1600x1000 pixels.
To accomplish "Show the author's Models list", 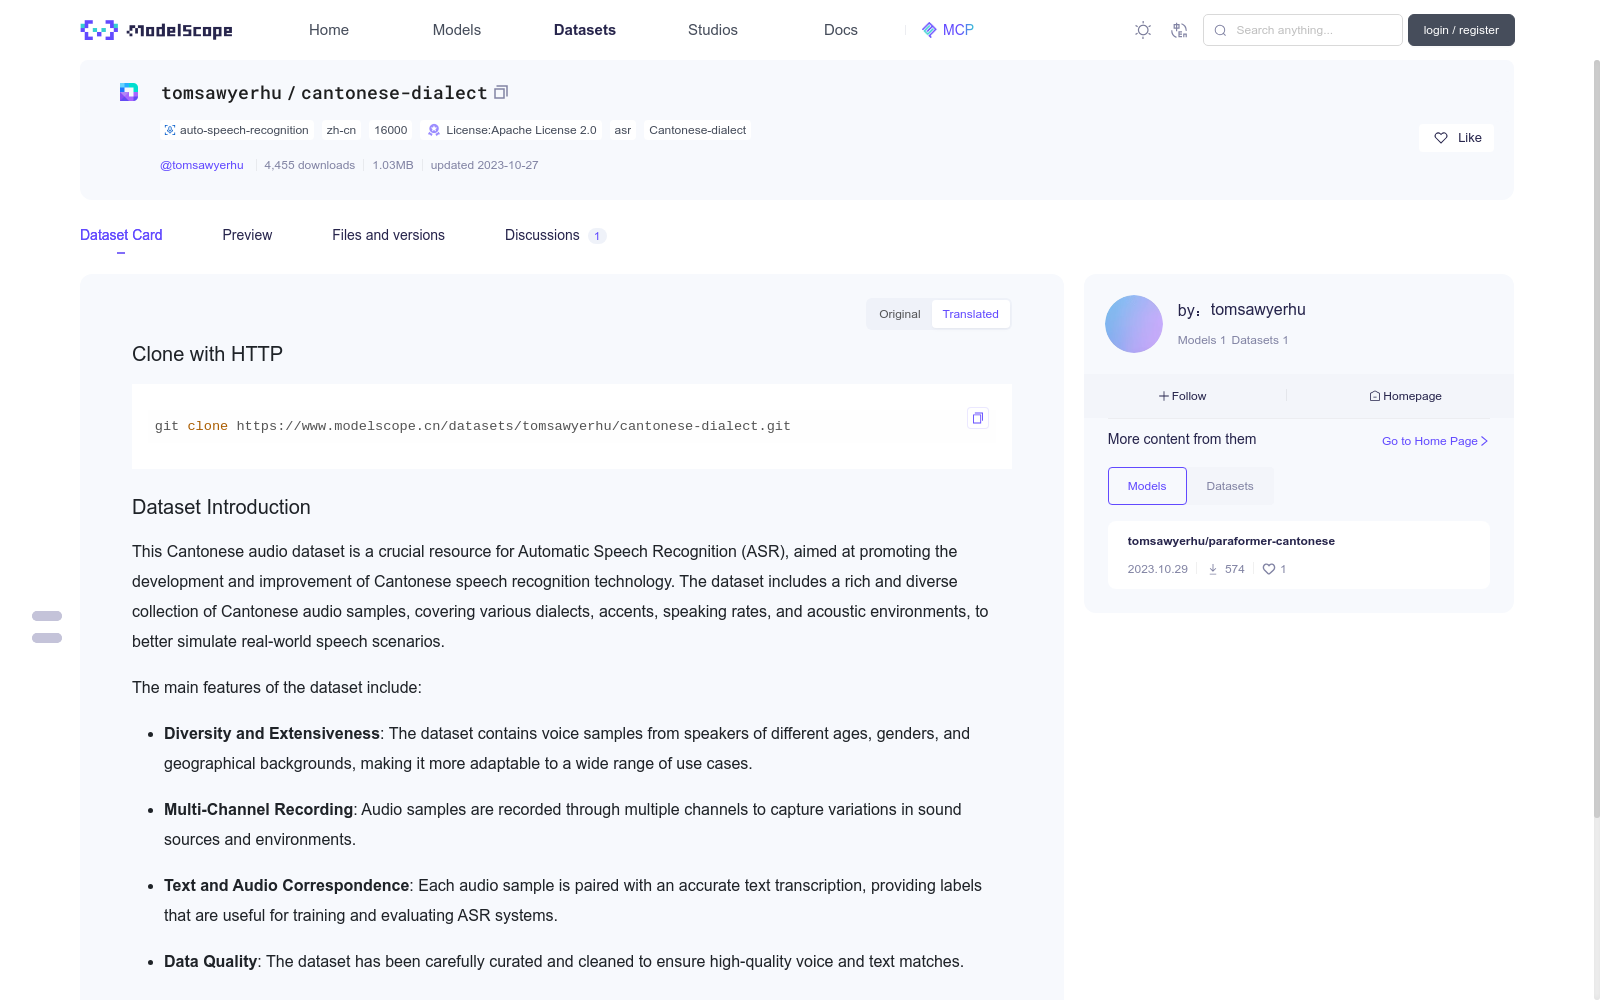I will coord(1147,486).
